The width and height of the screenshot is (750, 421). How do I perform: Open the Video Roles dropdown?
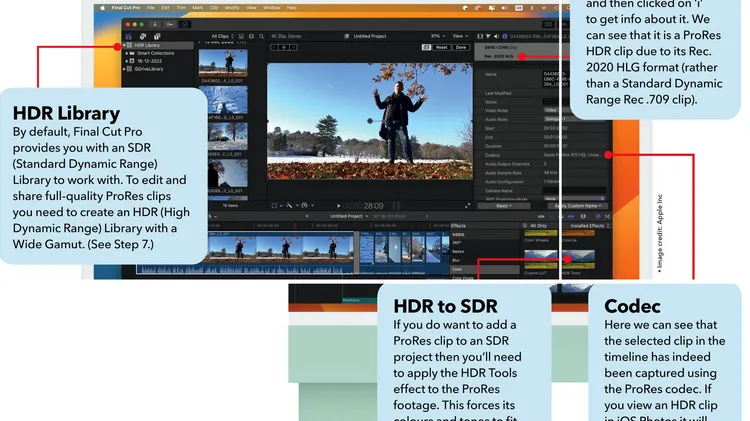(x=556, y=111)
